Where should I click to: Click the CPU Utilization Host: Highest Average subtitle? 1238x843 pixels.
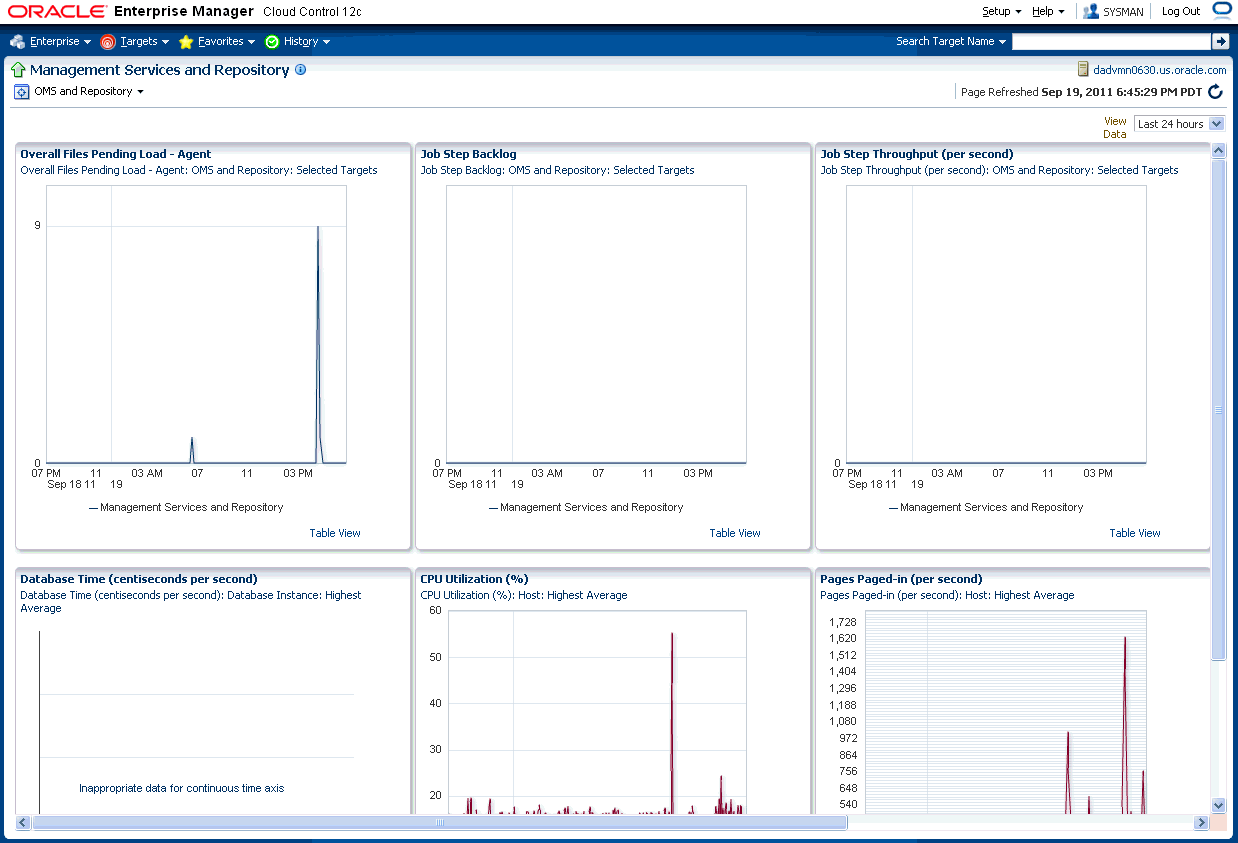(x=524, y=595)
